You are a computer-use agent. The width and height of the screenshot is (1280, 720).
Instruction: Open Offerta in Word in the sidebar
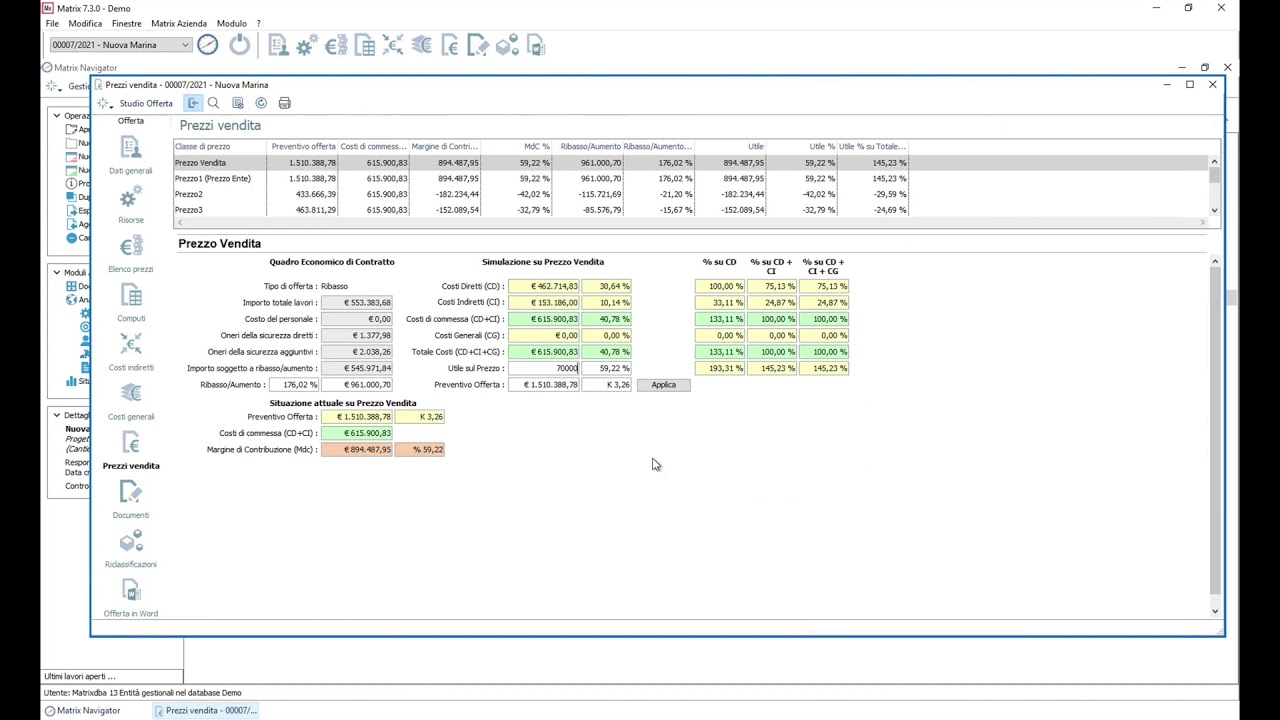[131, 597]
